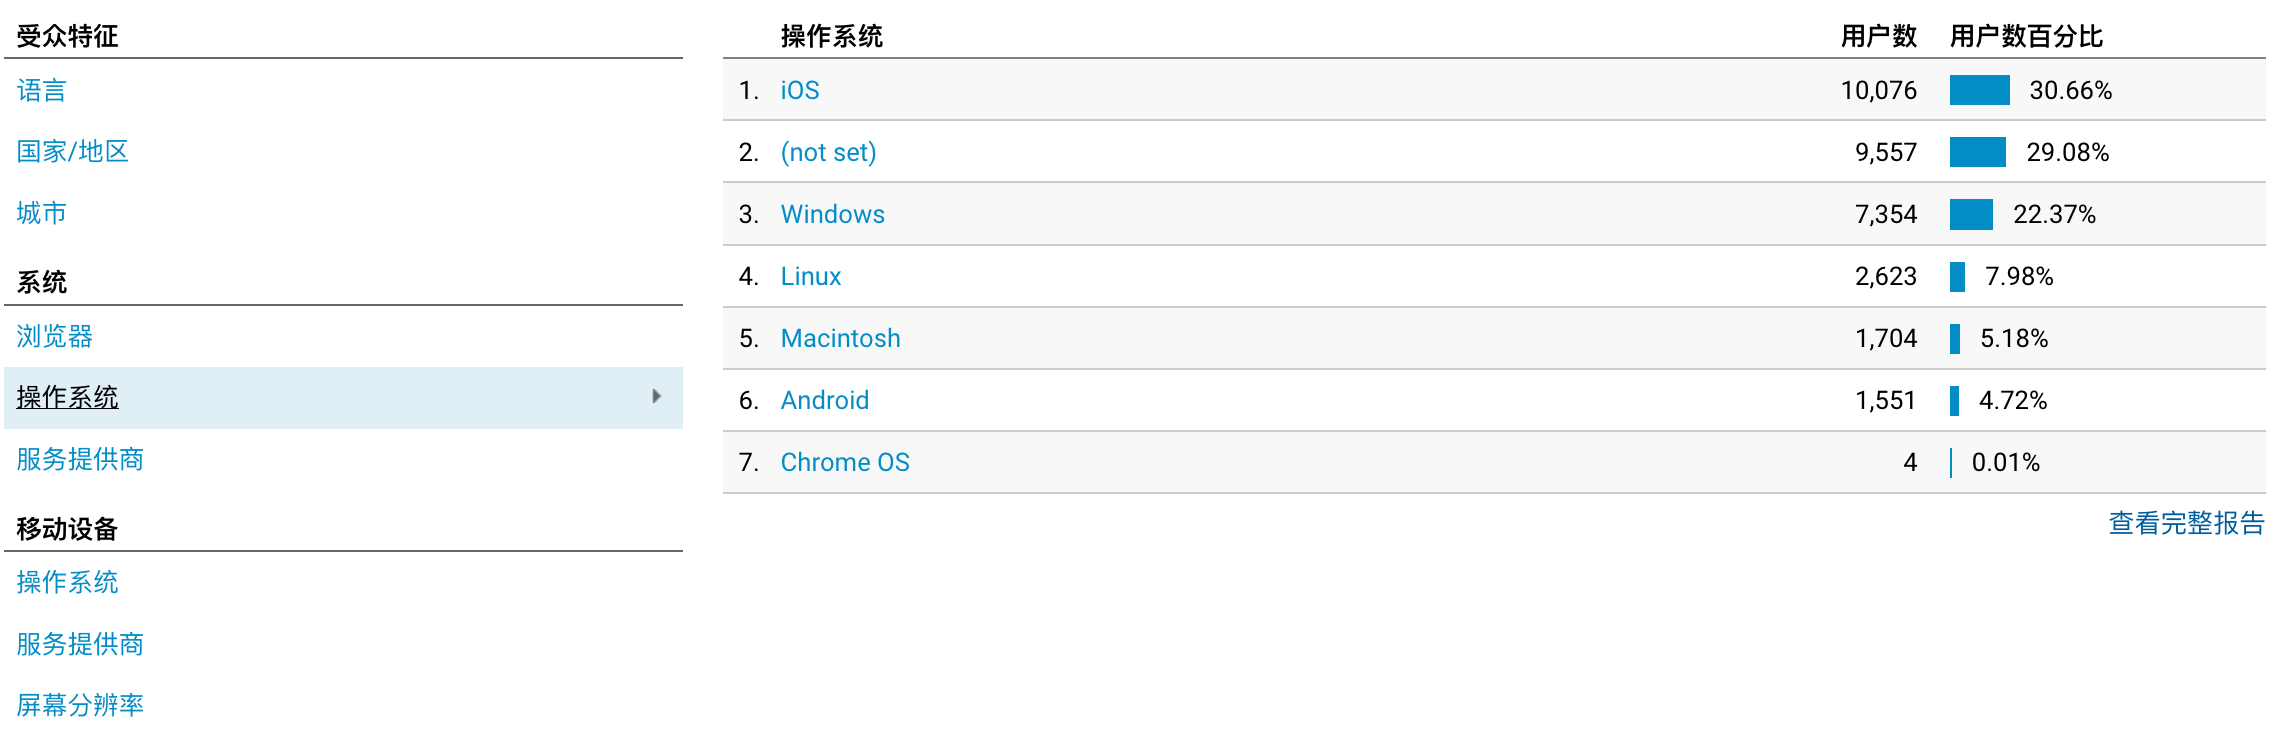2284x748 pixels.
Task: Click arrow beside selected 操作系统 item
Action: click(x=656, y=397)
